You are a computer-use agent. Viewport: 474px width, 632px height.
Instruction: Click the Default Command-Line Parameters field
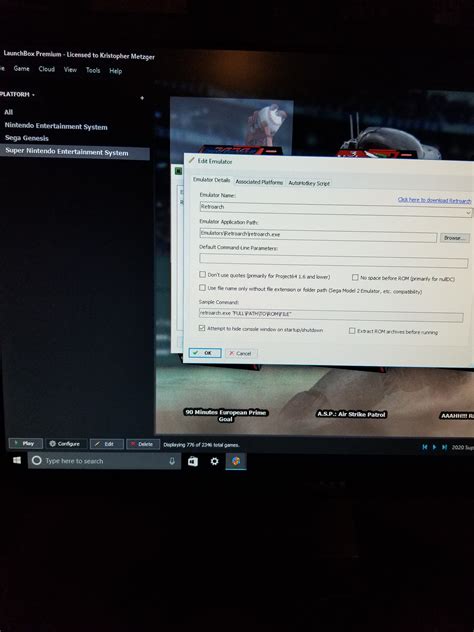(334, 261)
